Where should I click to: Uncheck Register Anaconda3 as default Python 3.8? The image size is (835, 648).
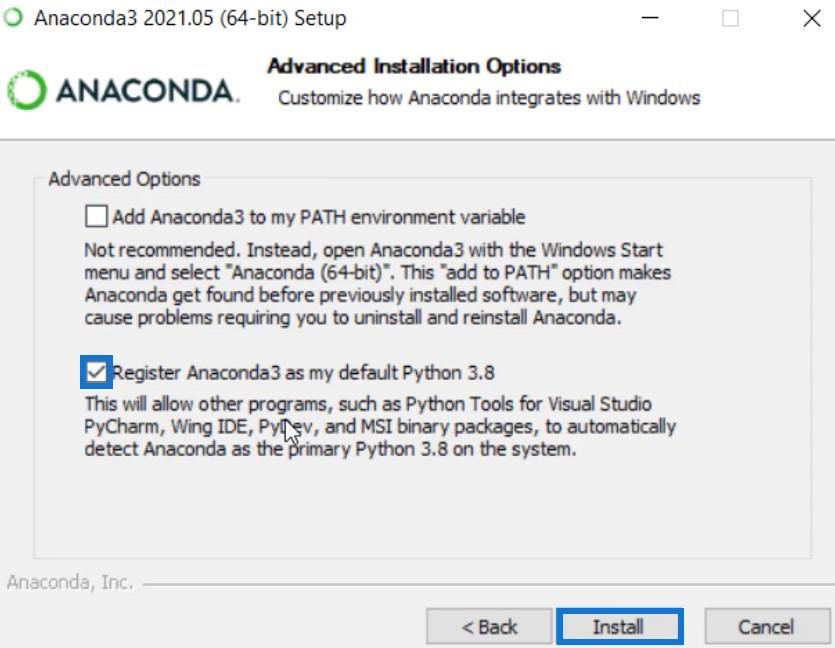click(x=96, y=372)
